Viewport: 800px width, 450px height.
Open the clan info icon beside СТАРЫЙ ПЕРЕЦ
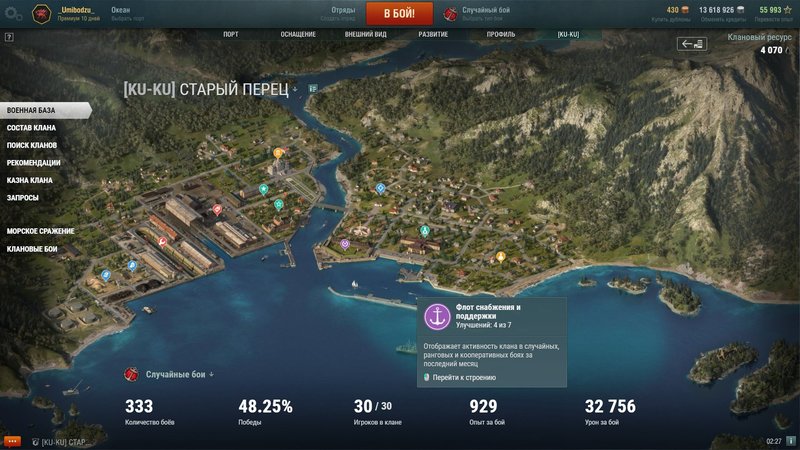coord(312,89)
